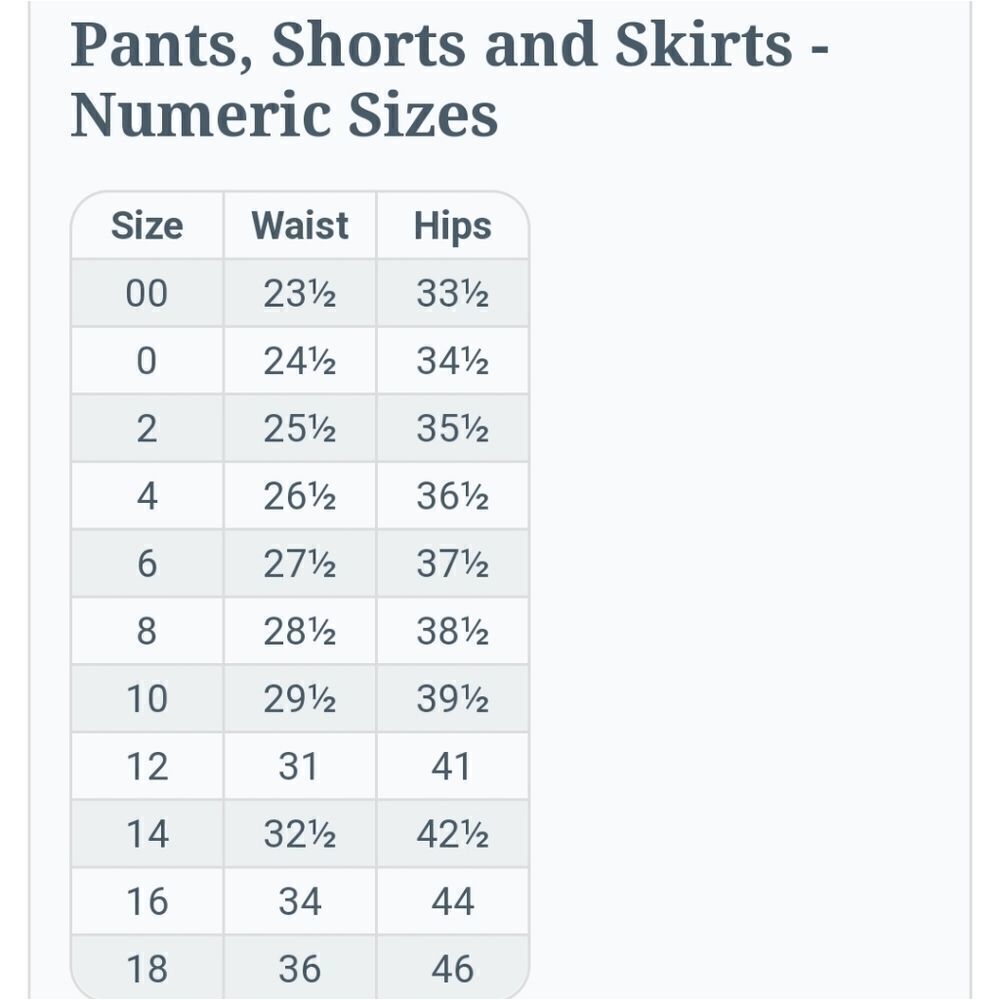Click the waist value 31

click(x=300, y=767)
